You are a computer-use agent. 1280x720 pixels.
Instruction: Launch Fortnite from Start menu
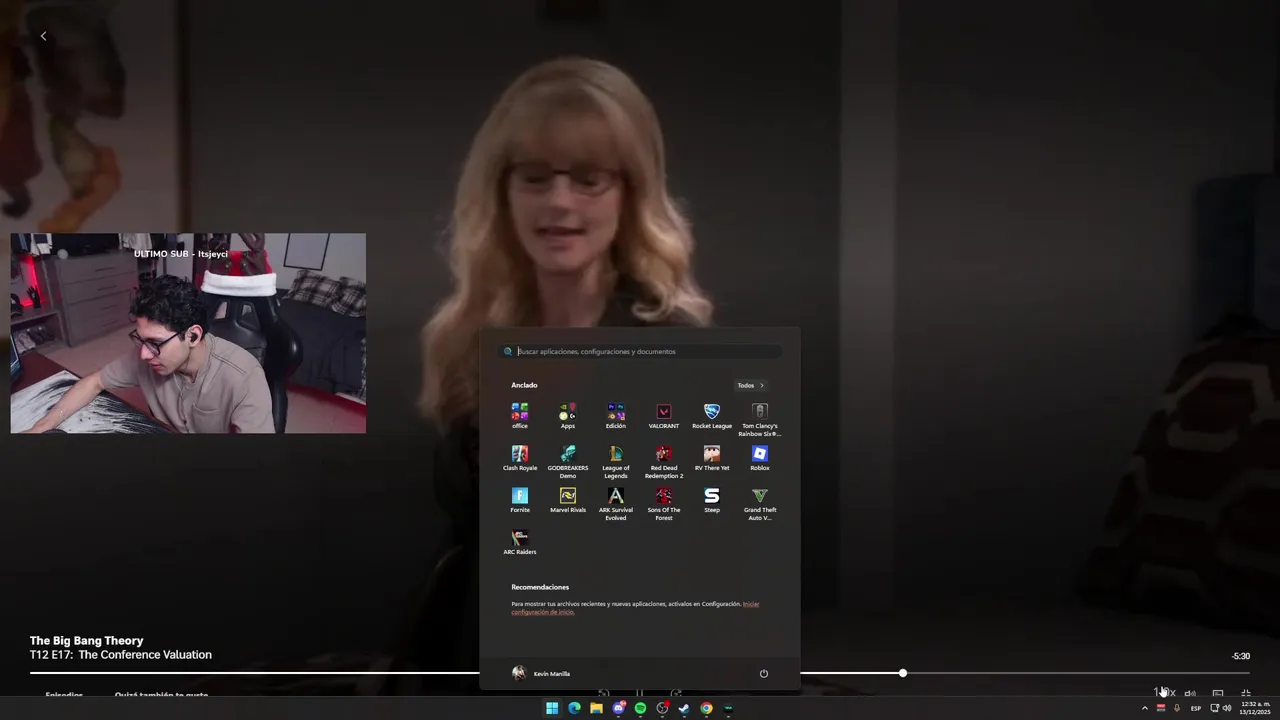click(x=520, y=500)
